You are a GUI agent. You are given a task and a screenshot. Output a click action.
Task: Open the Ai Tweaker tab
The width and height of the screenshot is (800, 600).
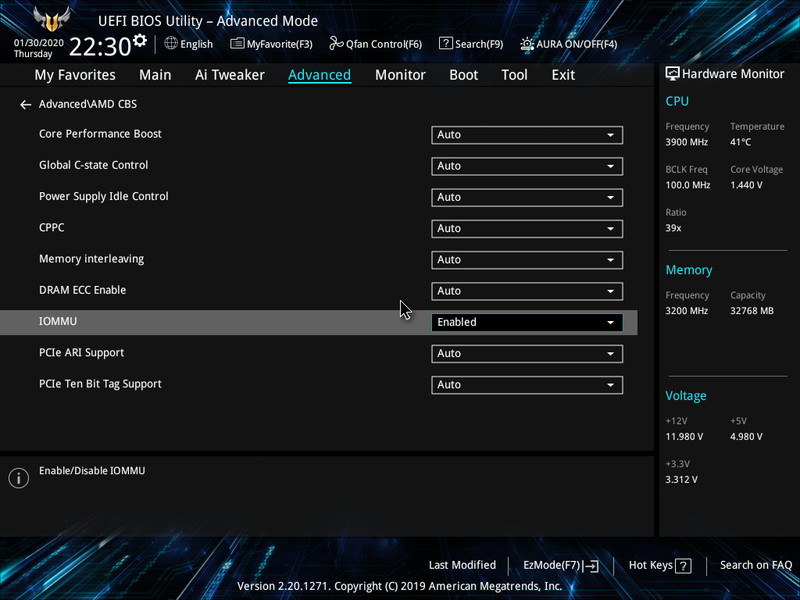coord(230,75)
